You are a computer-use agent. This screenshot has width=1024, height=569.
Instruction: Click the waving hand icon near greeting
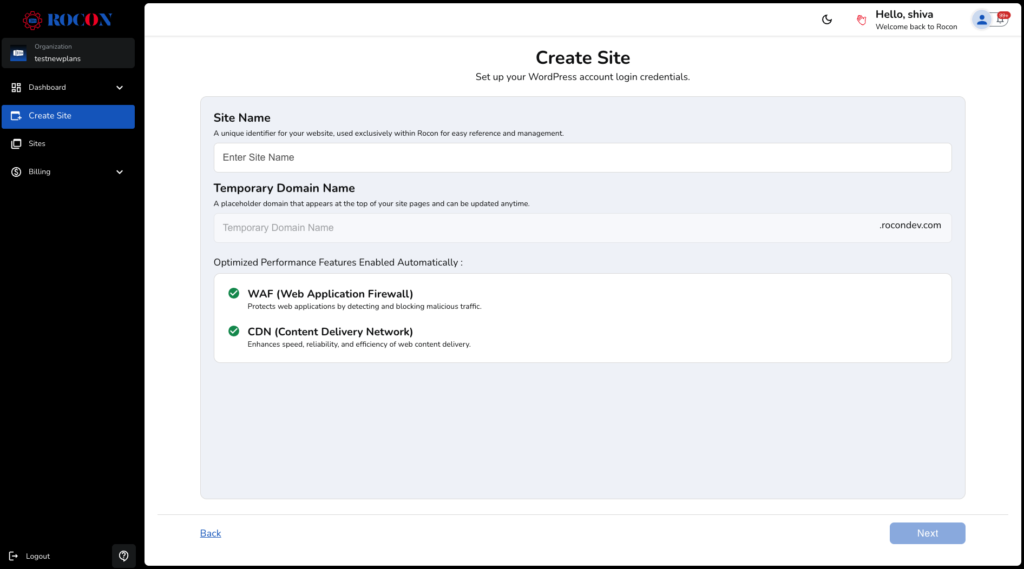(860, 20)
